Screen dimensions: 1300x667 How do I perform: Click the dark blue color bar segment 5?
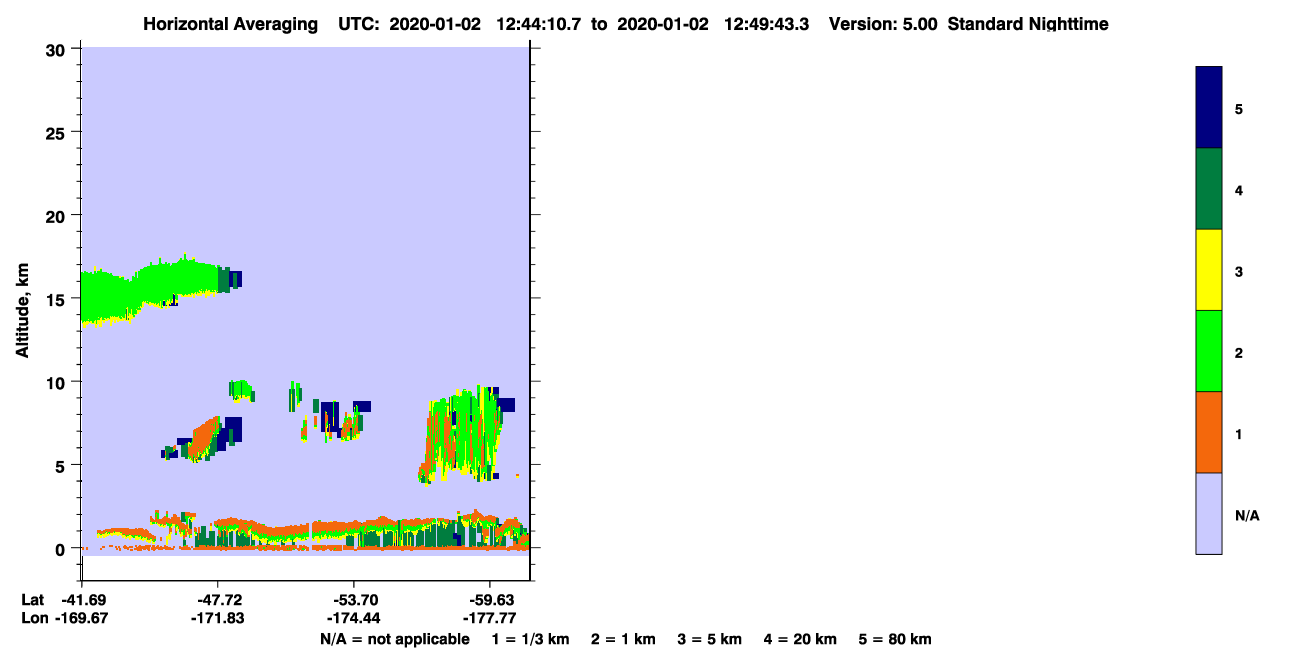[x=1209, y=107]
